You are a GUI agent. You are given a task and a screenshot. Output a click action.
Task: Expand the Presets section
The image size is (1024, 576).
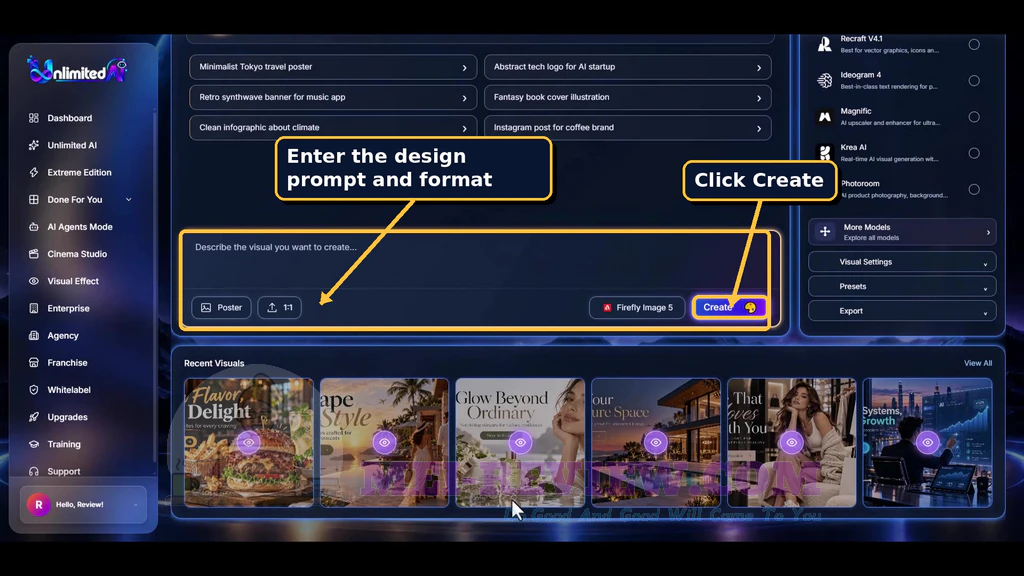click(902, 287)
